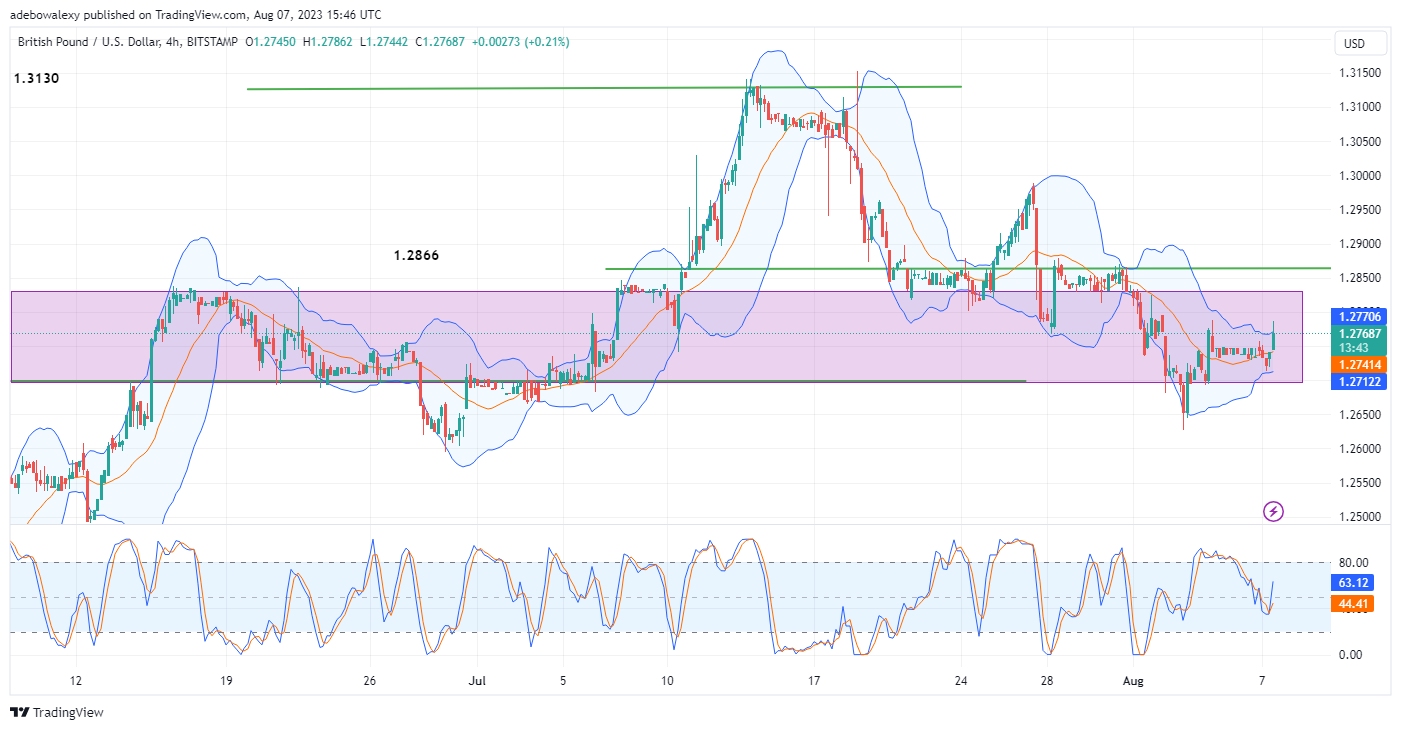This screenshot has width=1401, height=730.
Task: Click the orange 1.27414 price label
Action: coord(1361,365)
